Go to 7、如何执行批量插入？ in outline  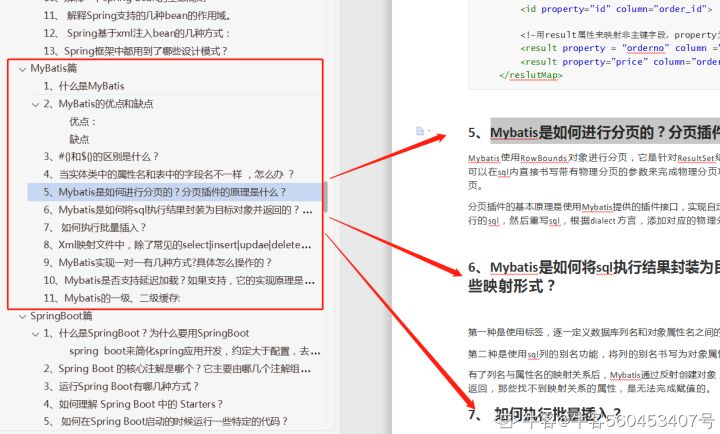[95, 227]
